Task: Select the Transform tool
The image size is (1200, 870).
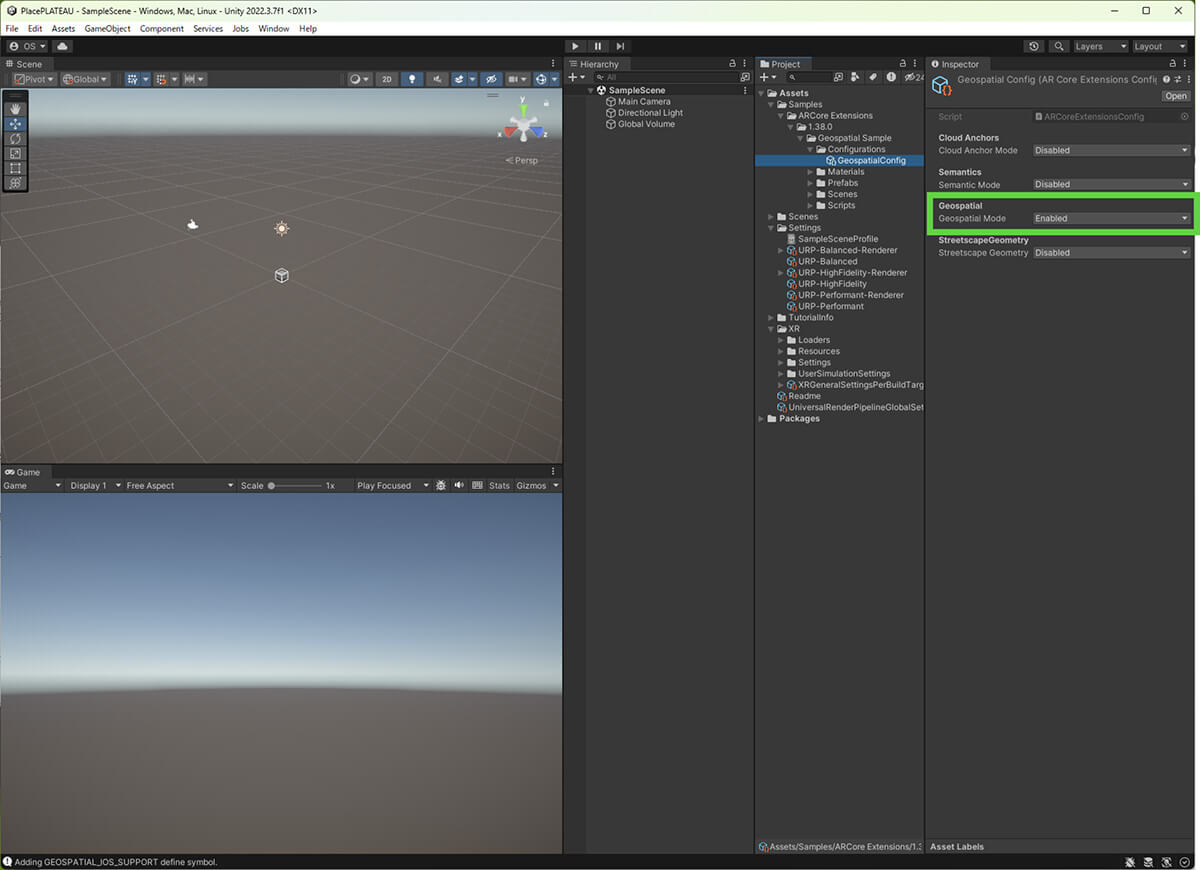Action: pyautogui.click(x=15, y=184)
